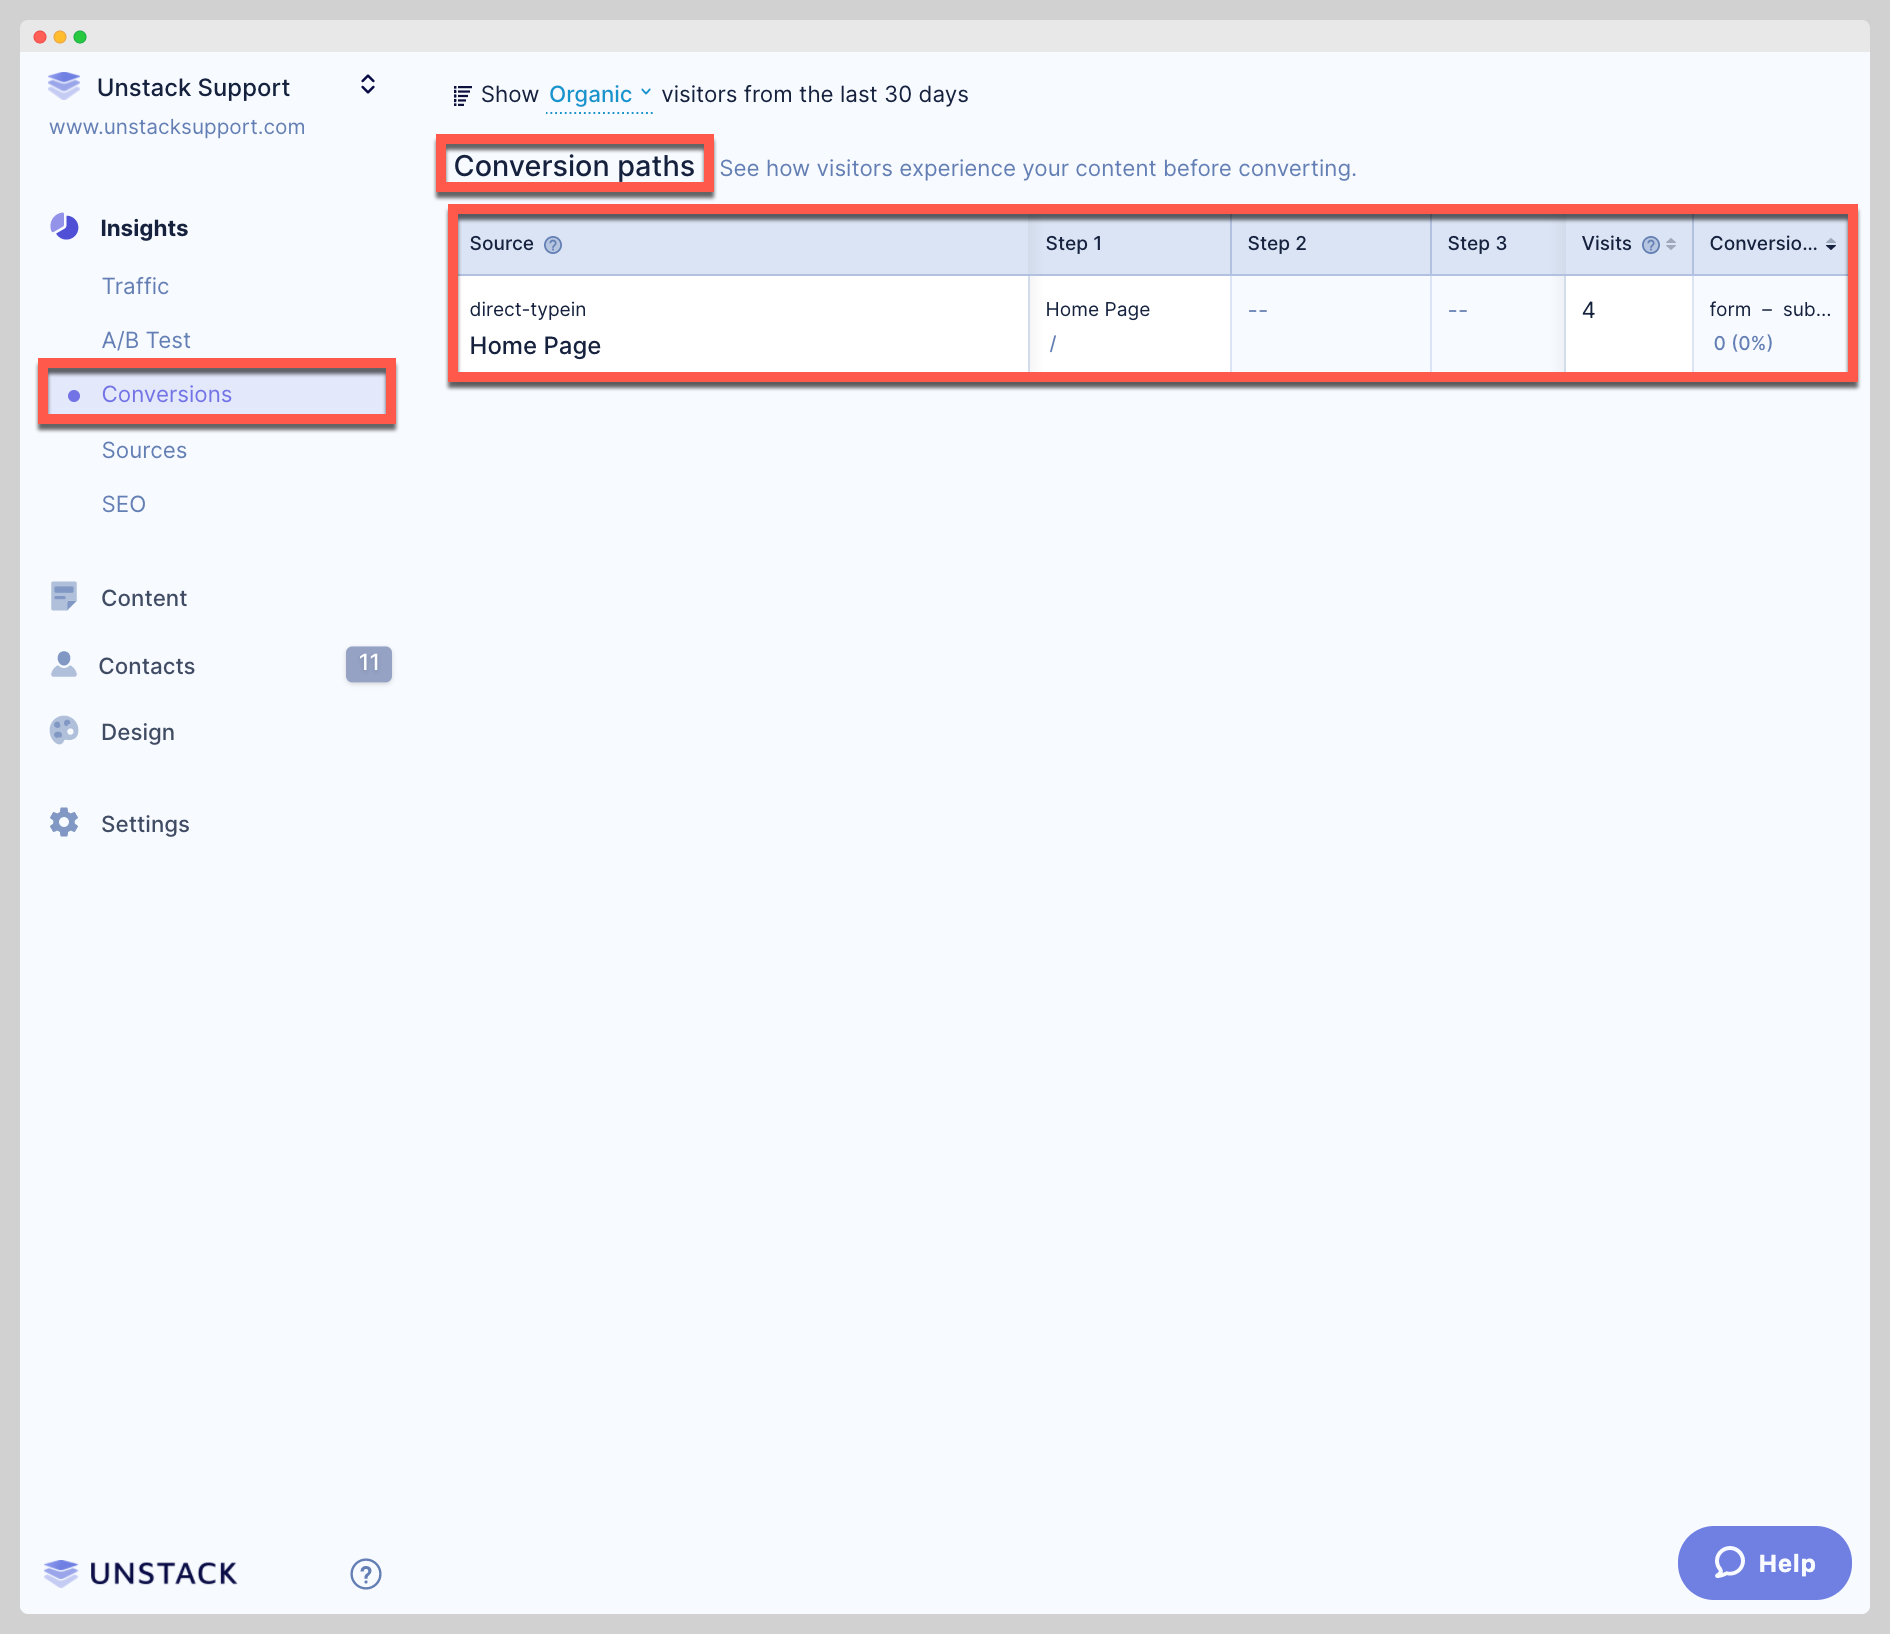Click the Contacts person icon
Viewport: 1890px width, 1634px height.
(x=64, y=665)
